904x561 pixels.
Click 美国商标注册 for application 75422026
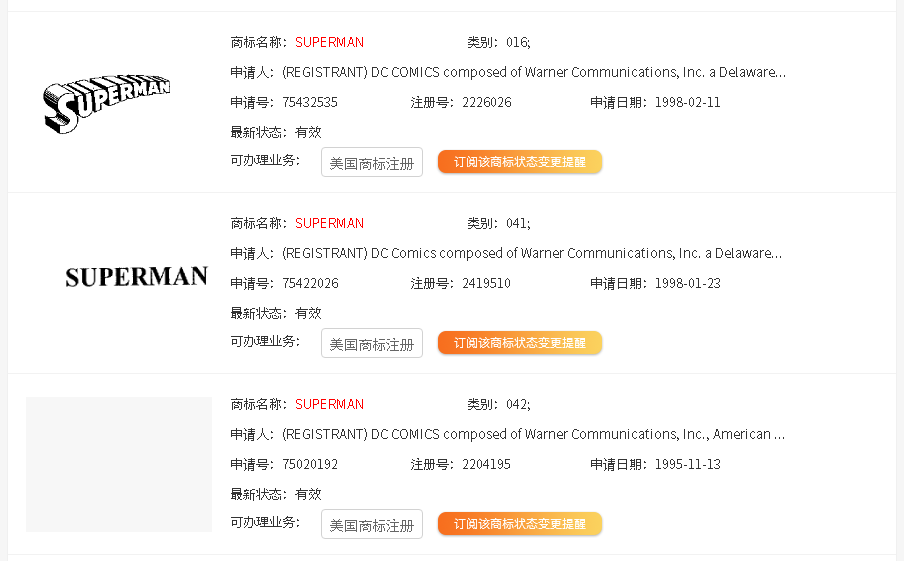[372, 343]
